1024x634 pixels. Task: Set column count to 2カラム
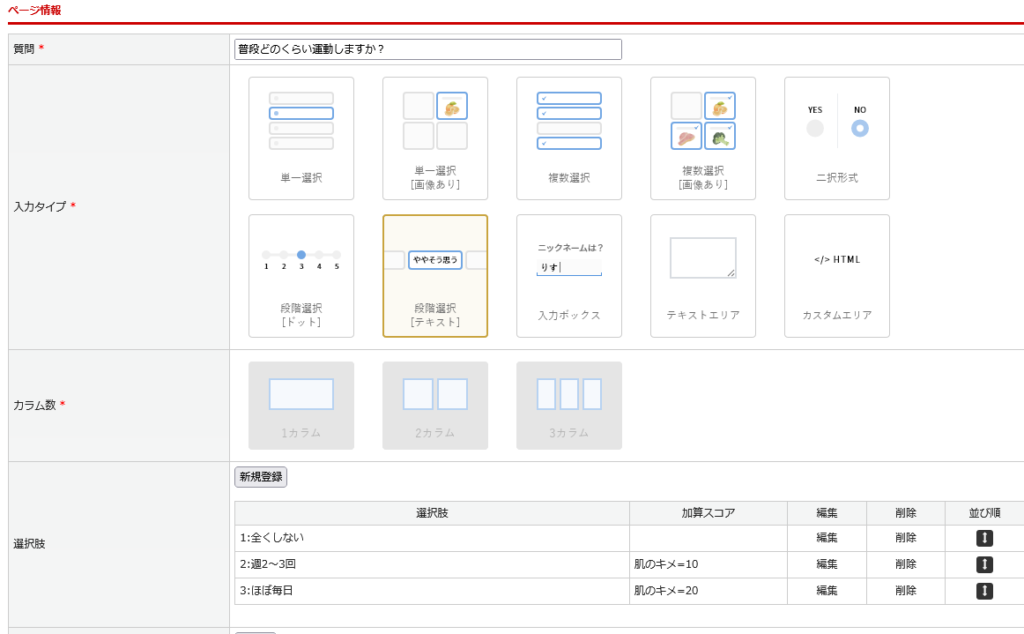(435, 405)
